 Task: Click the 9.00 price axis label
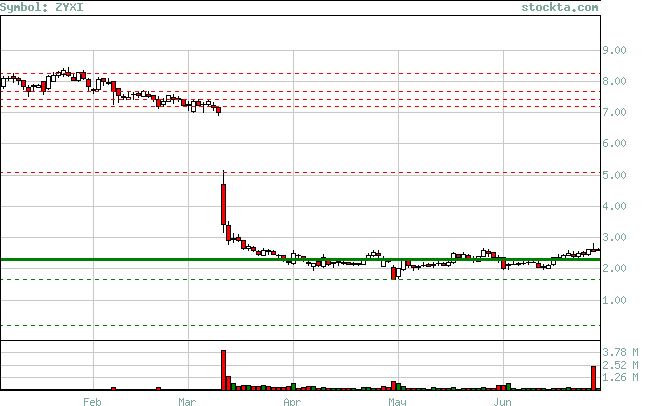coord(614,50)
